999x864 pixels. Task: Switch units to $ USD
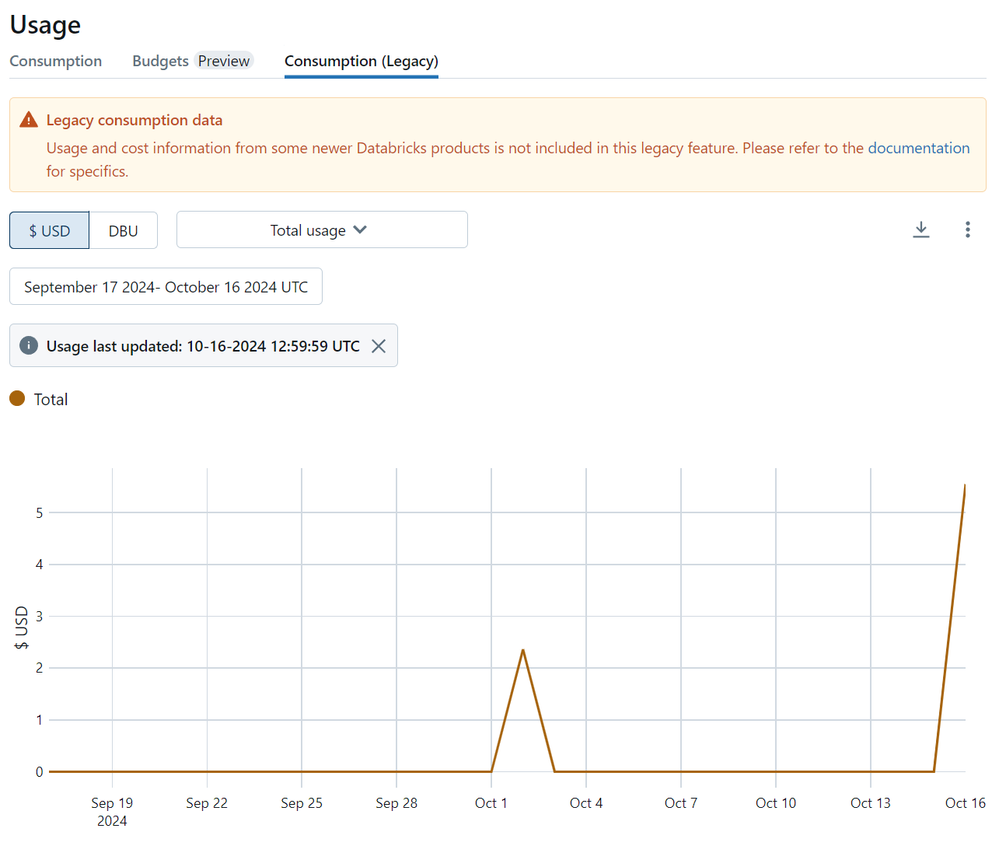pos(49,230)
